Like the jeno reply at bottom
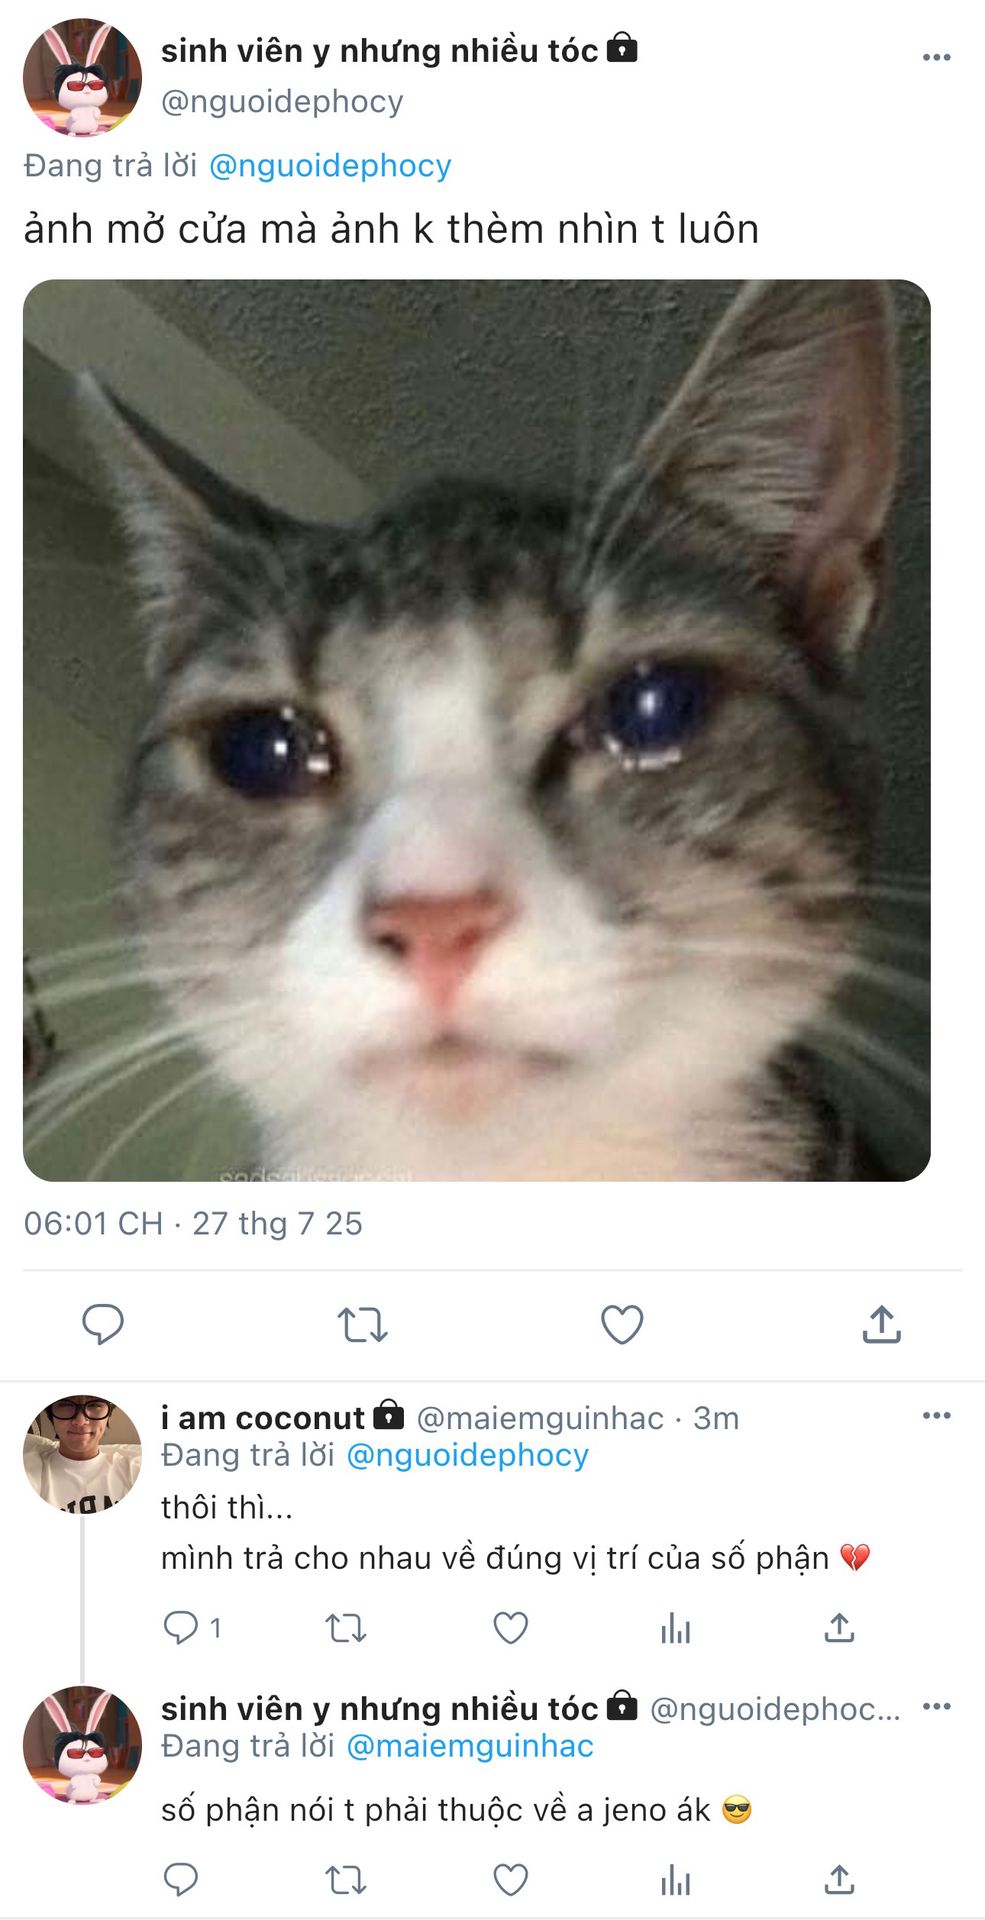Screen dimensions: 985x1920 [x=510, y=1880]
